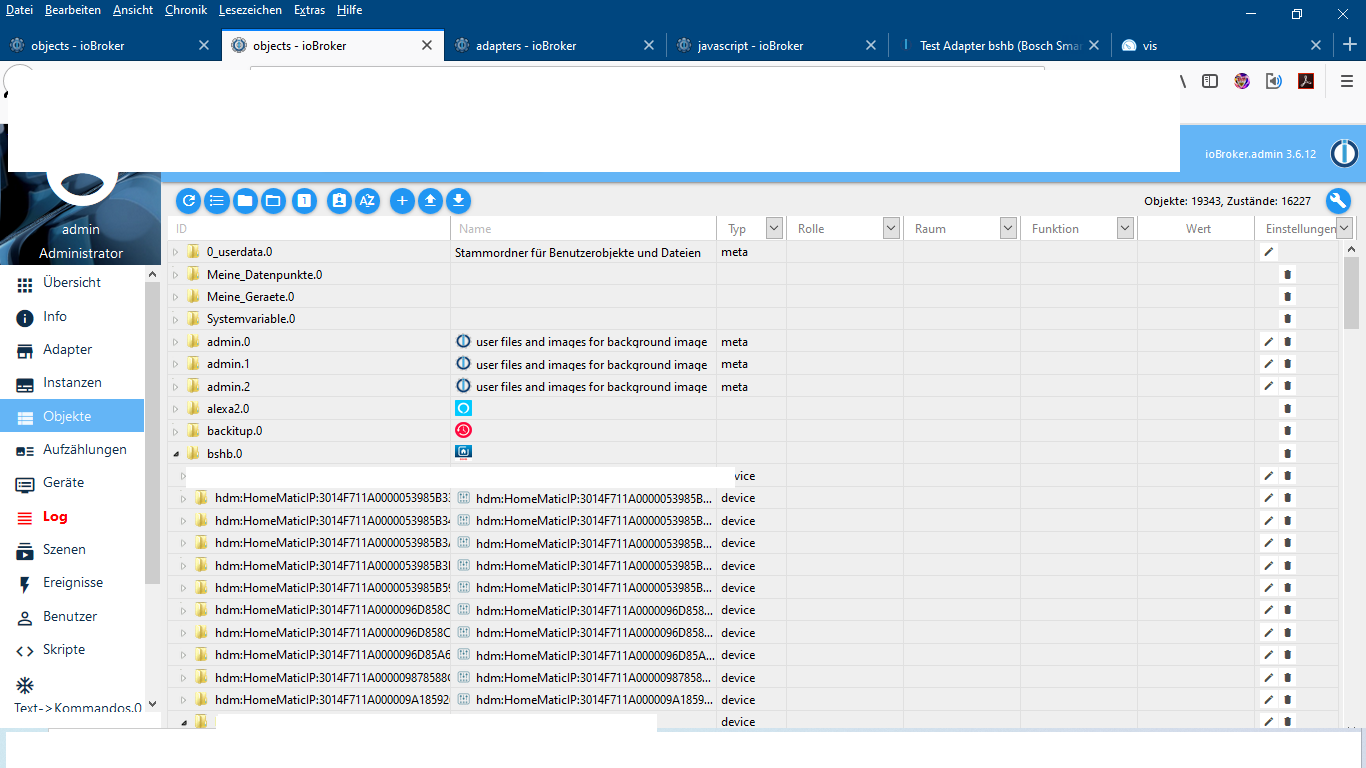
Task: Open the Chronik menu
Action: pos(186,10)
